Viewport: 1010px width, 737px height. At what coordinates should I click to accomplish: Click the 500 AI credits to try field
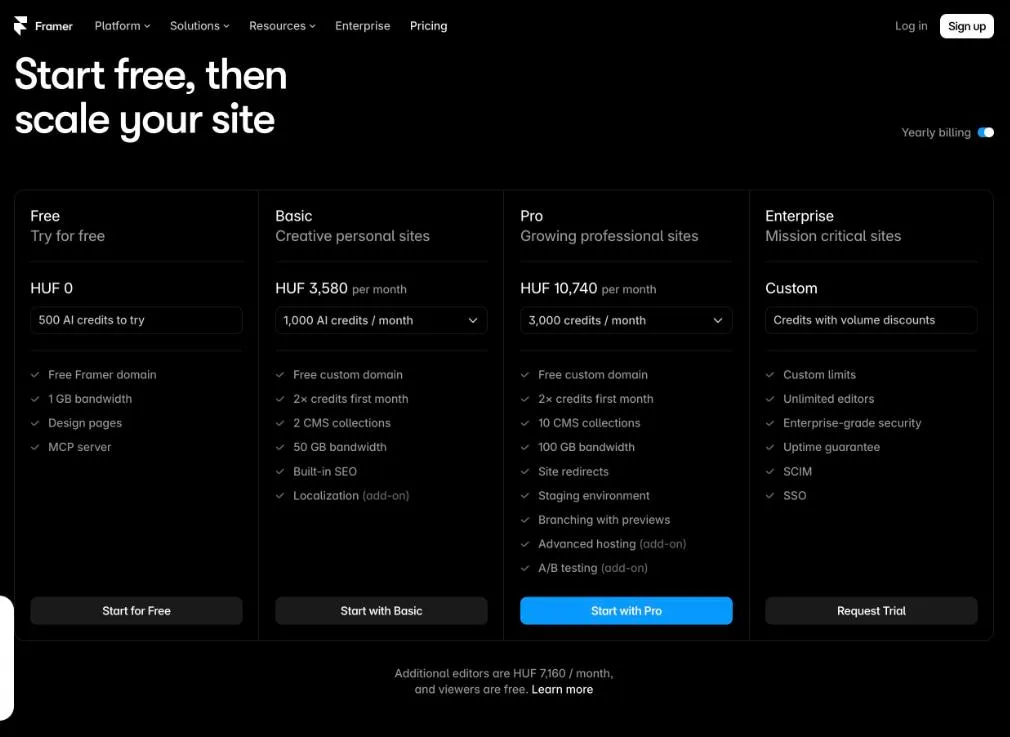click(x=137, y=320)
